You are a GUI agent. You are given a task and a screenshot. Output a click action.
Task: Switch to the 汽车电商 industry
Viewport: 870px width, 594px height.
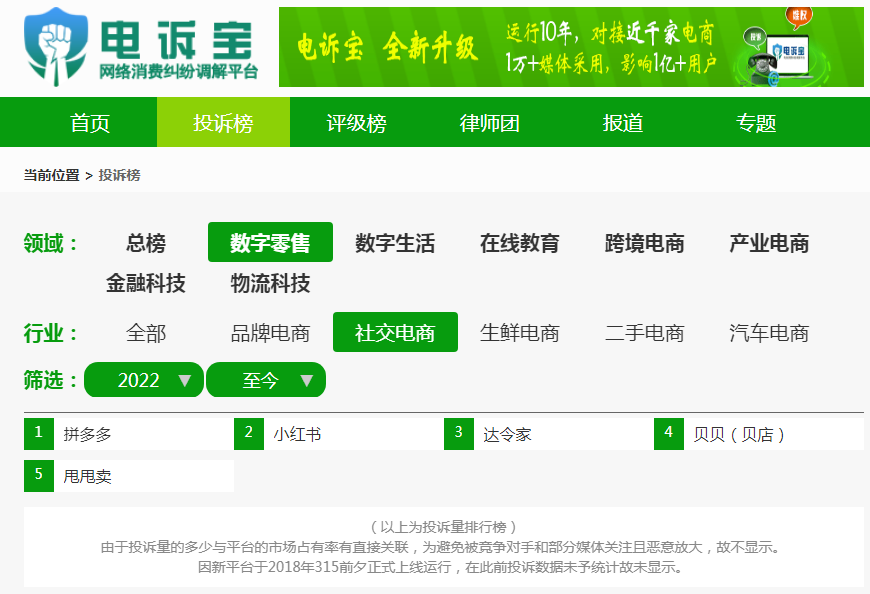pos(769,333)
